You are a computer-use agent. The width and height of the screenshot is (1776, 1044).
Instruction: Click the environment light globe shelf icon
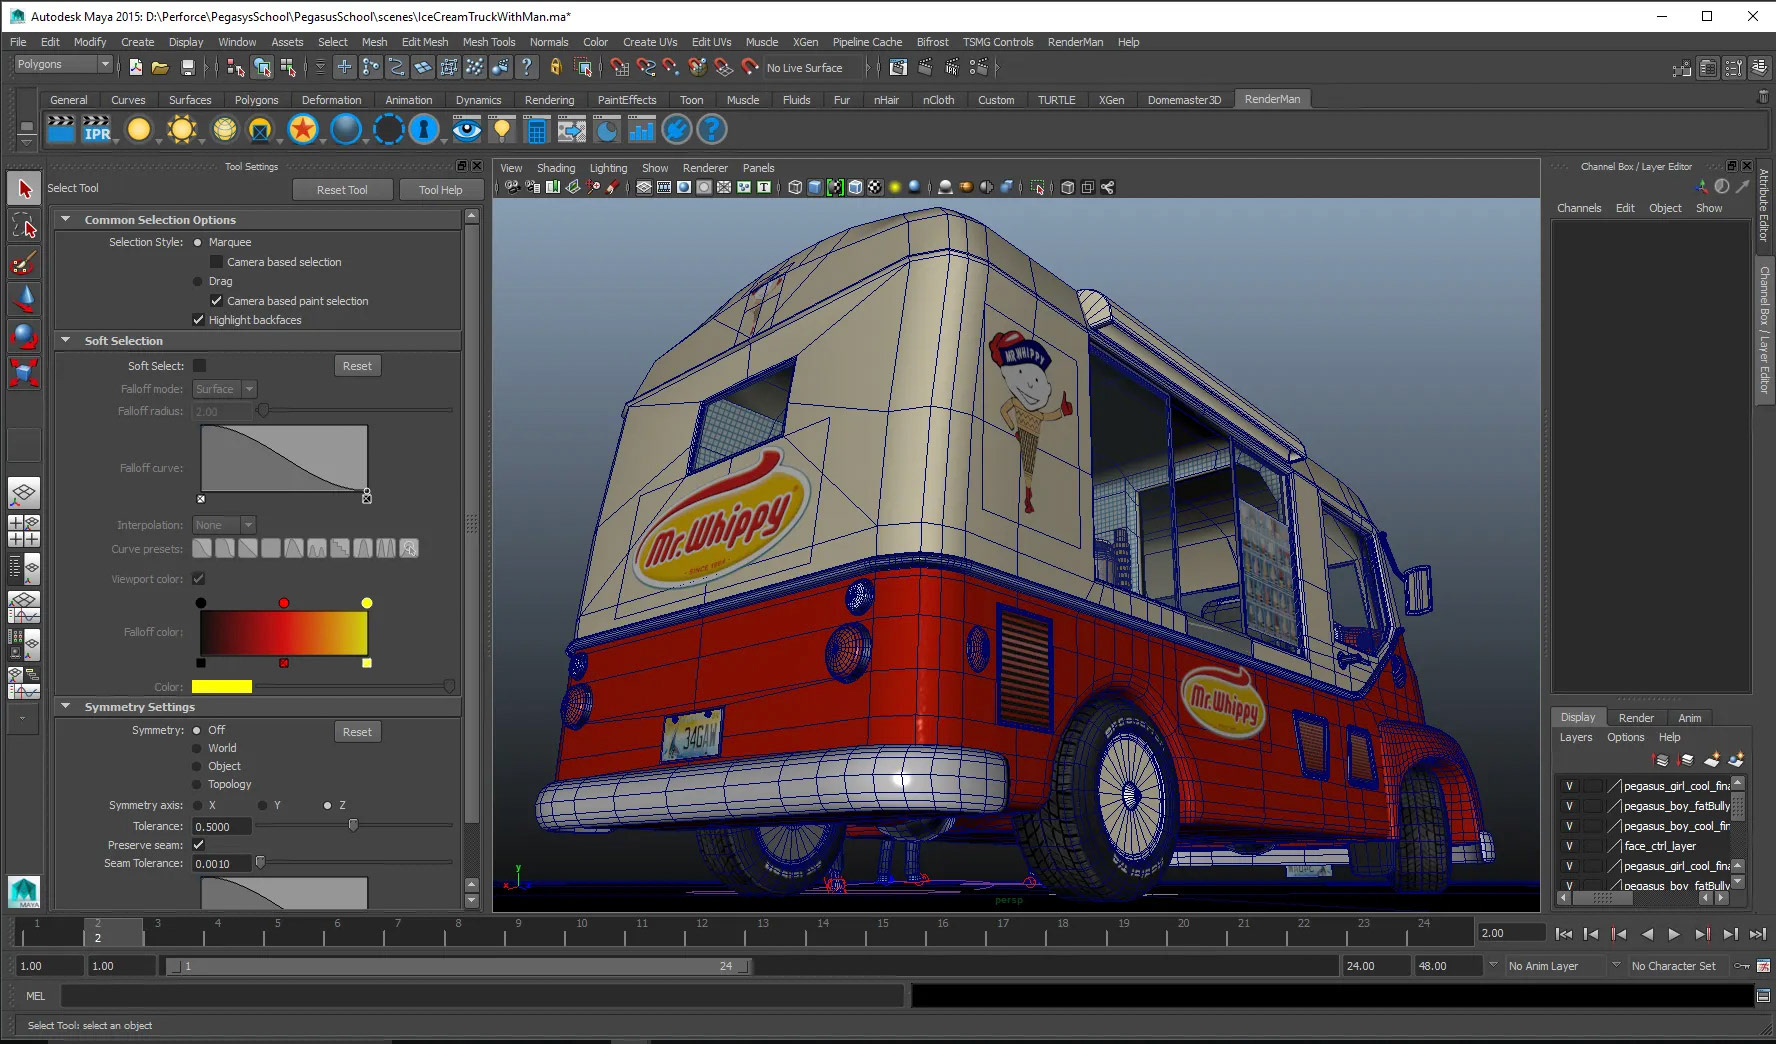[225, 129]
